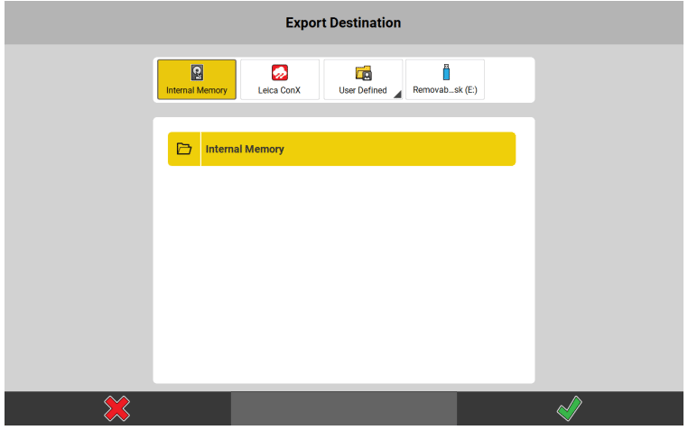This screenshot has height=430, width=688.
Task: Click the hard drive icon for Internal Memory
Action: [x=197, y=73]
